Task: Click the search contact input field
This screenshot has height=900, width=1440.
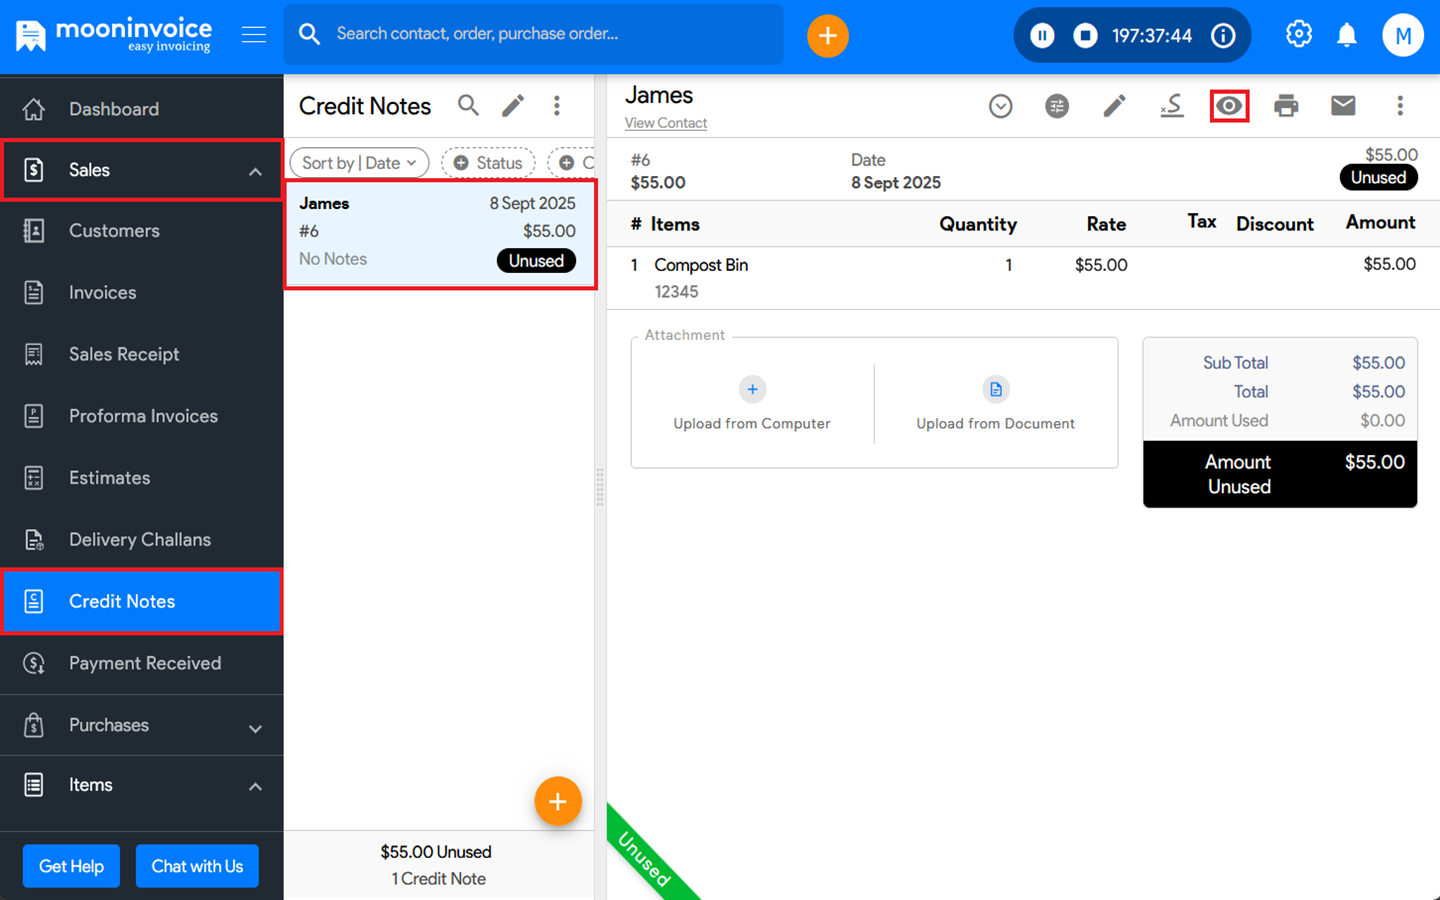Action: click(550, 34)
